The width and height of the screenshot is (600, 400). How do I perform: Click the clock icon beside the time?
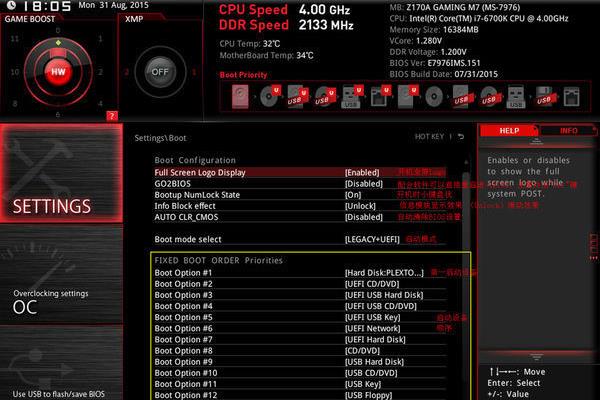tap(11, 5)
